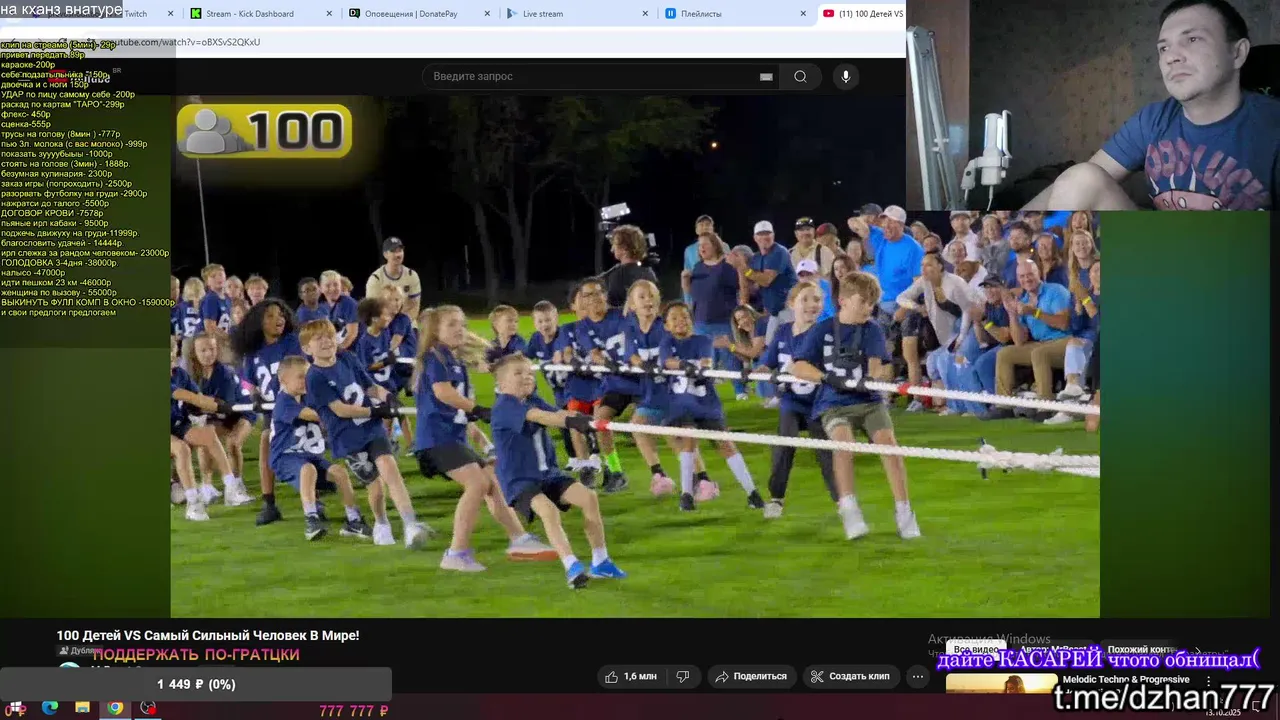Start voice search with the microphone icon
The height and width of the screenshot is (720, 1280).
(x=846, y=77)
